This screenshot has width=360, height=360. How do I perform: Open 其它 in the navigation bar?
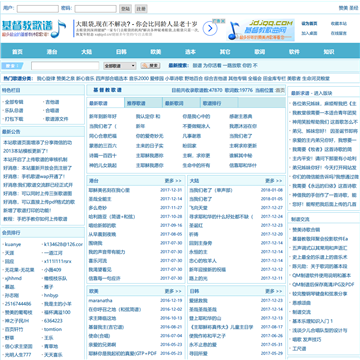coord(225,52)
